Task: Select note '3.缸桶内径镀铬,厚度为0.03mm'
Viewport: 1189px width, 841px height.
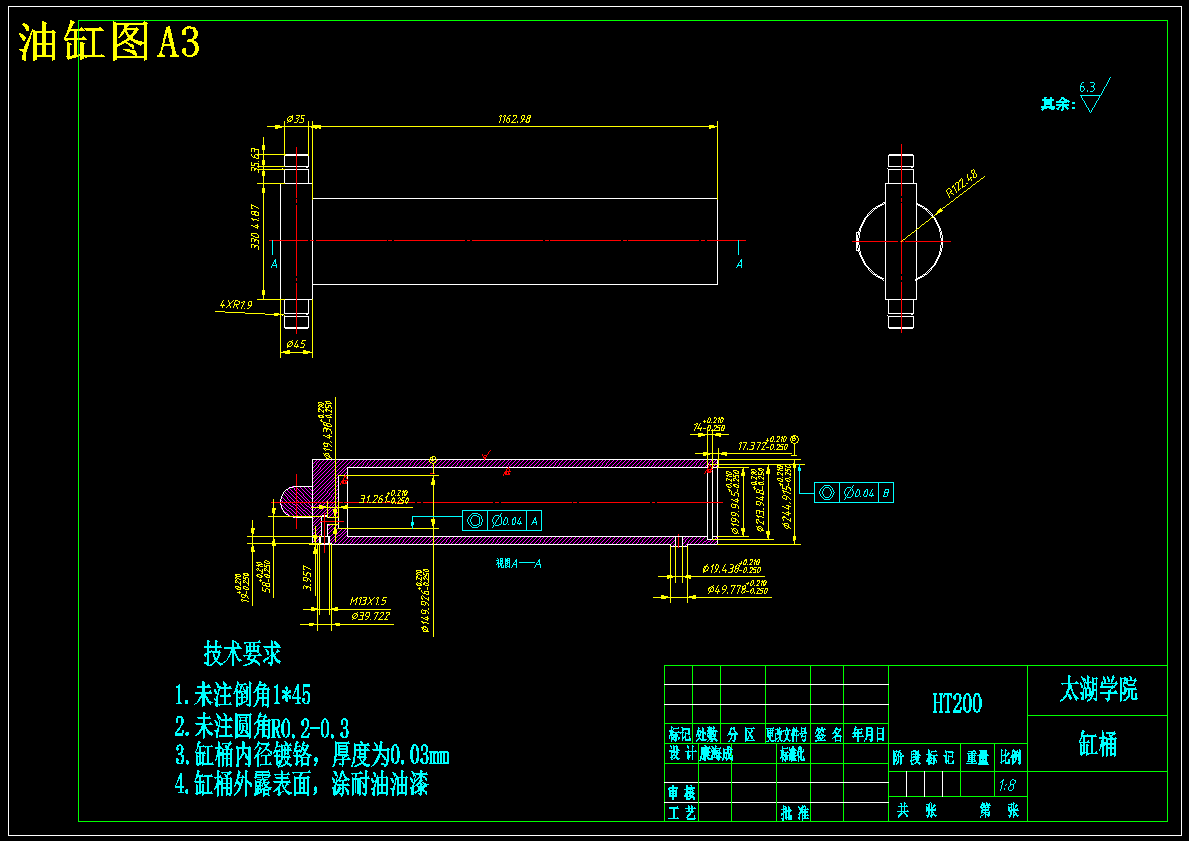Action: point(312,755)
